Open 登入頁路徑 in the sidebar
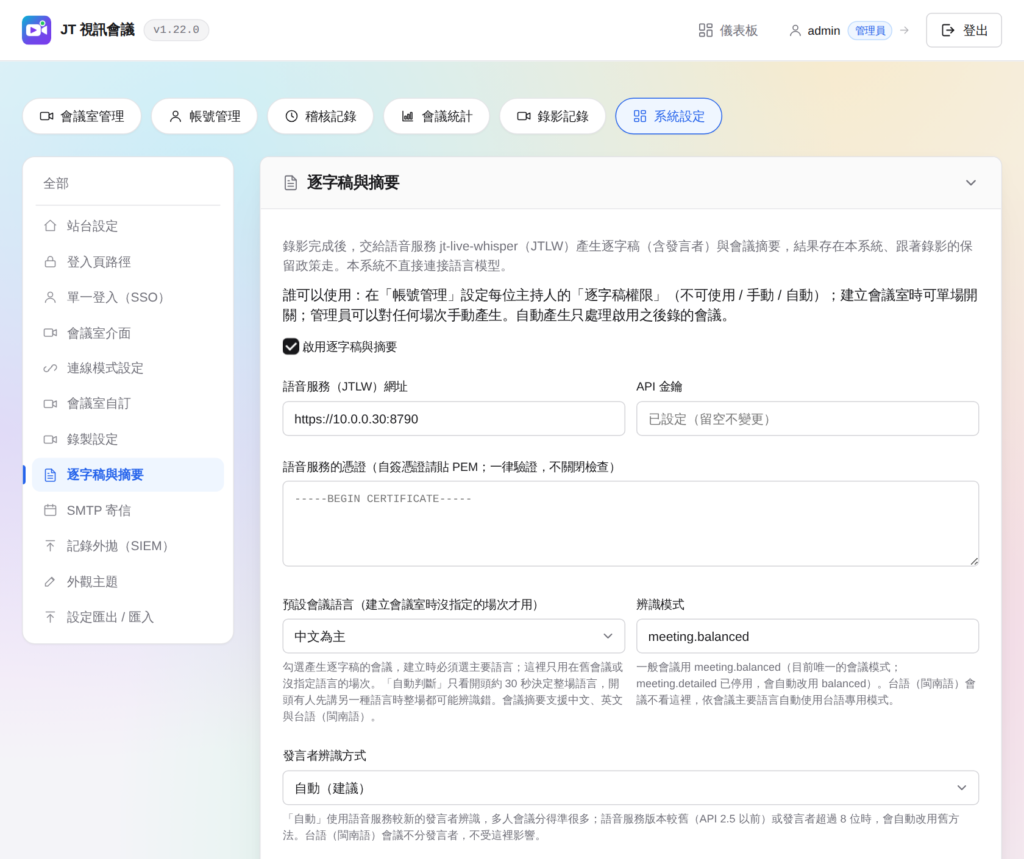Screen dimensions: 1024x859 coord(127,262)
